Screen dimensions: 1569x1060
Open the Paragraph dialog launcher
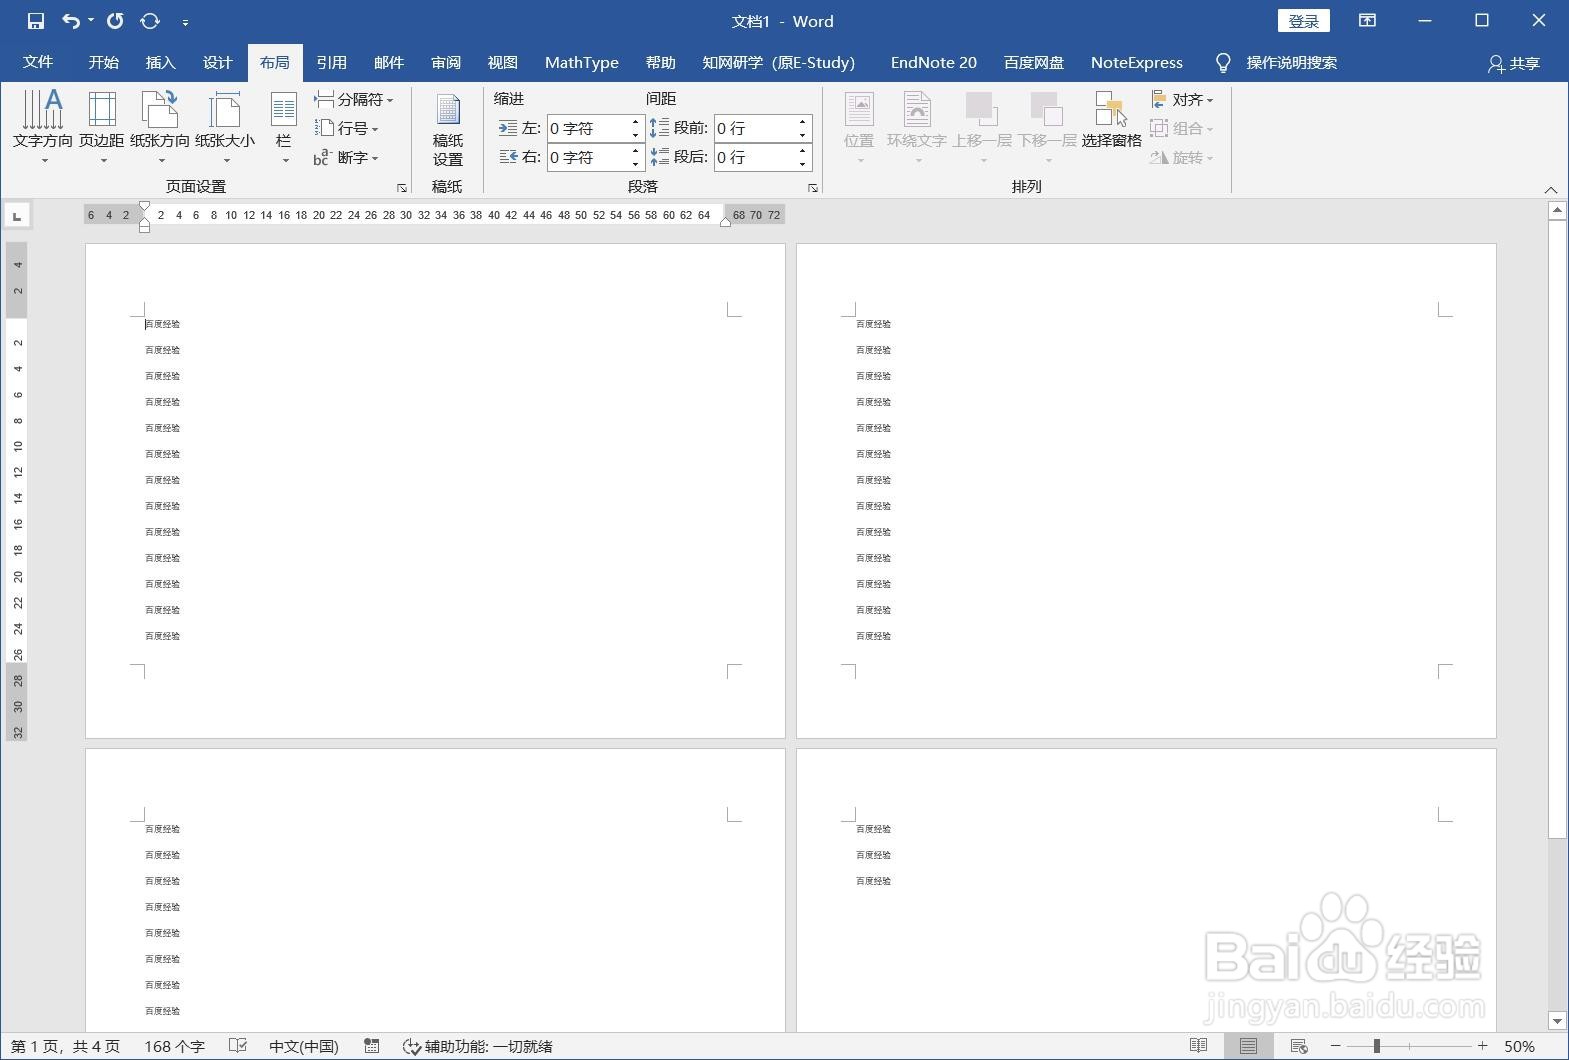coord(813,187)
